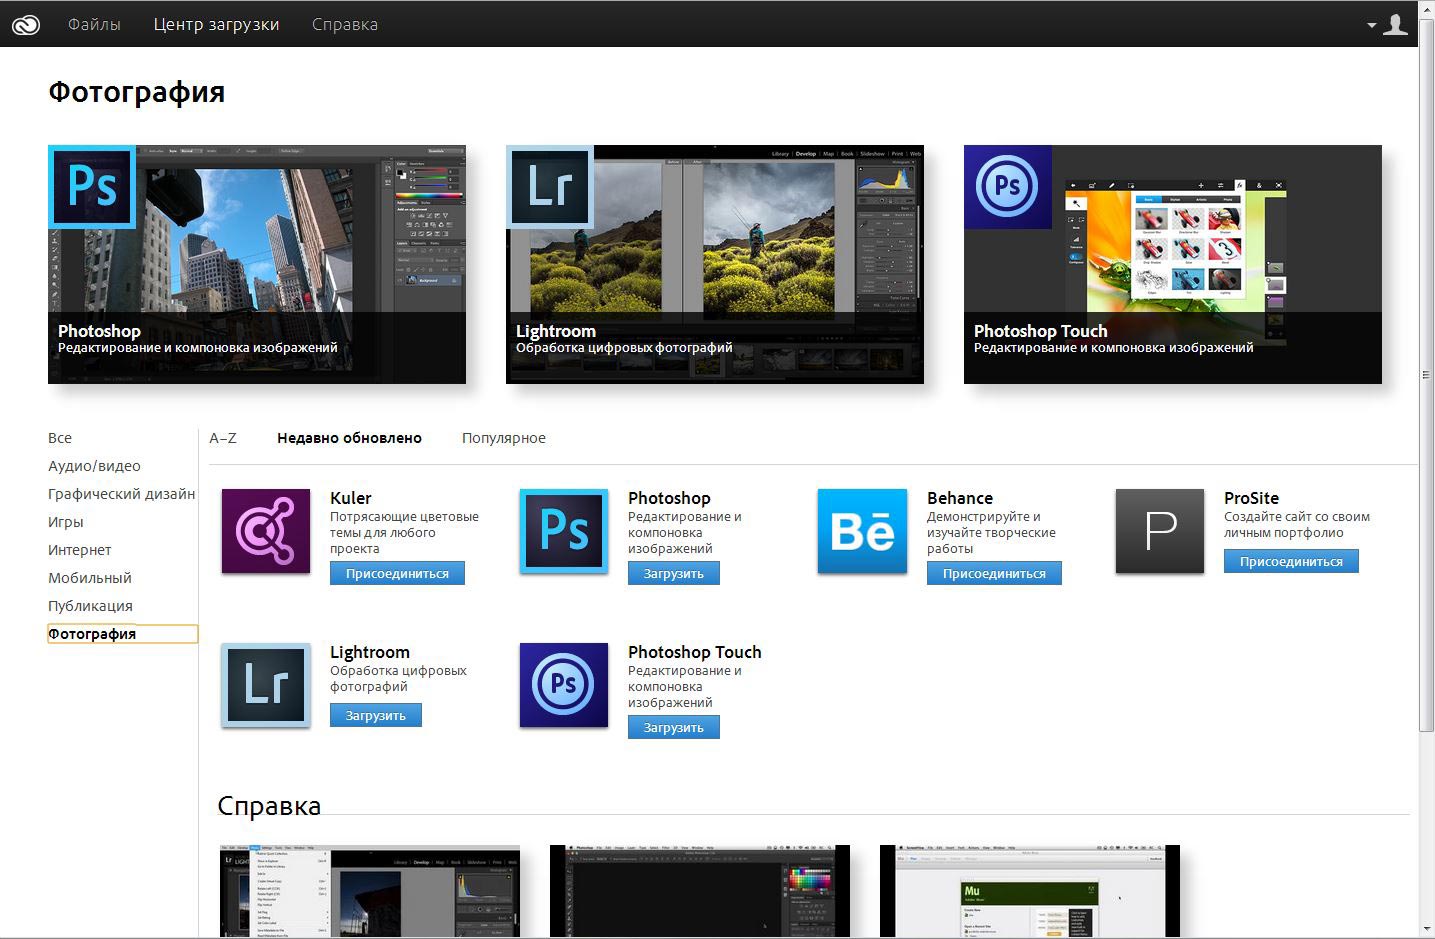
Task: Open the Lightroom title in app list
Action: click(370, 652)
